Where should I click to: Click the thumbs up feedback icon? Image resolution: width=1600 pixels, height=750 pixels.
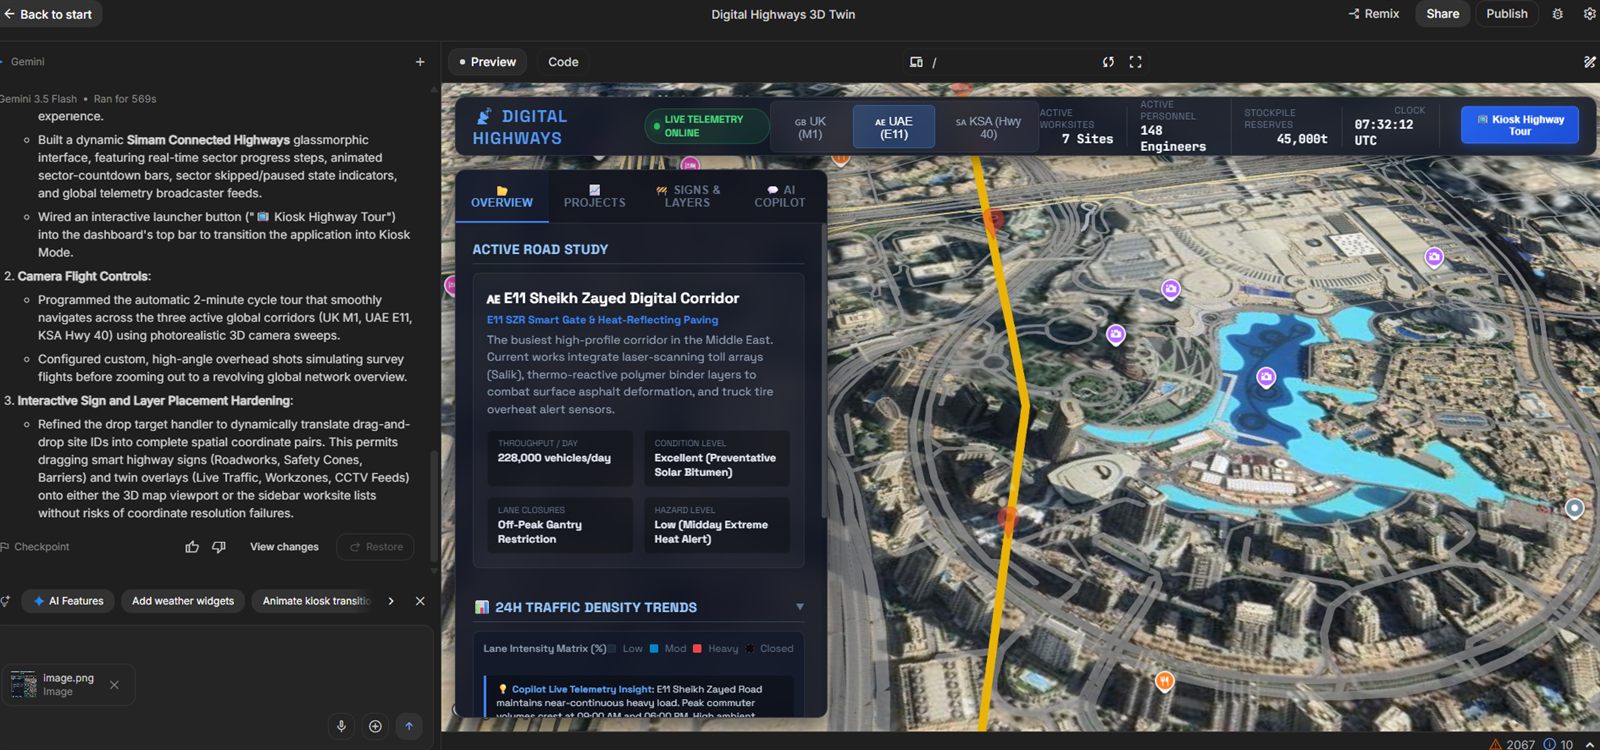[192, 547]
